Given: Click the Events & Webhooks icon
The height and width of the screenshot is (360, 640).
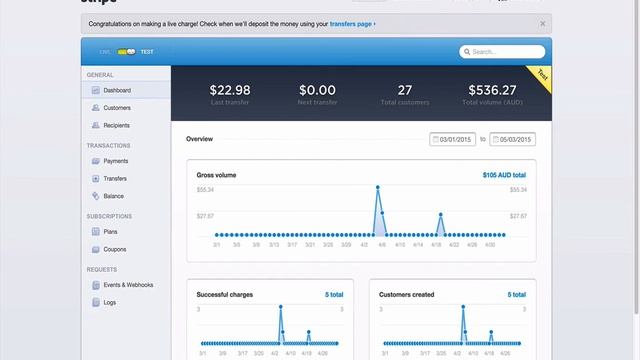Looking at the screenshot, I should [x=96, y=285].
